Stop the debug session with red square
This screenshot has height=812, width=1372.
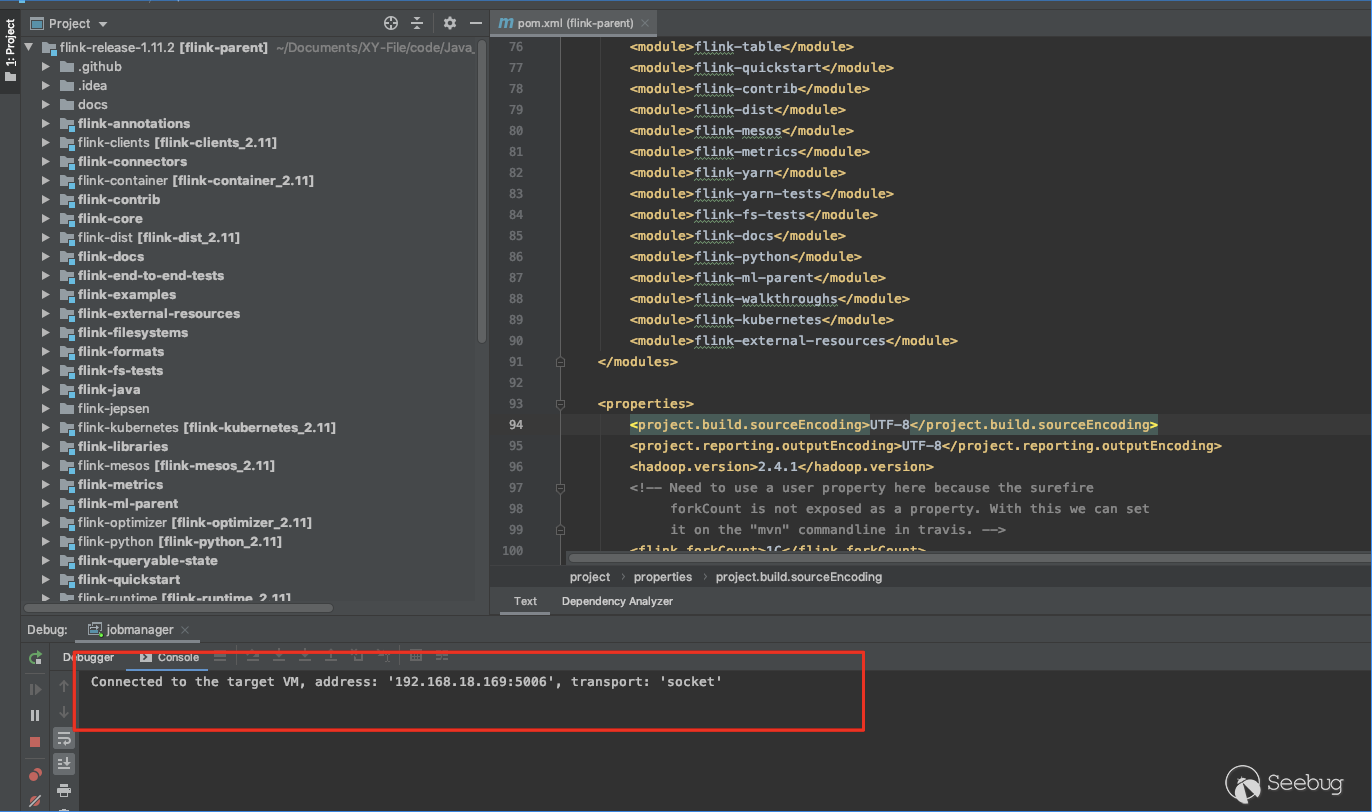pos(35,742)
